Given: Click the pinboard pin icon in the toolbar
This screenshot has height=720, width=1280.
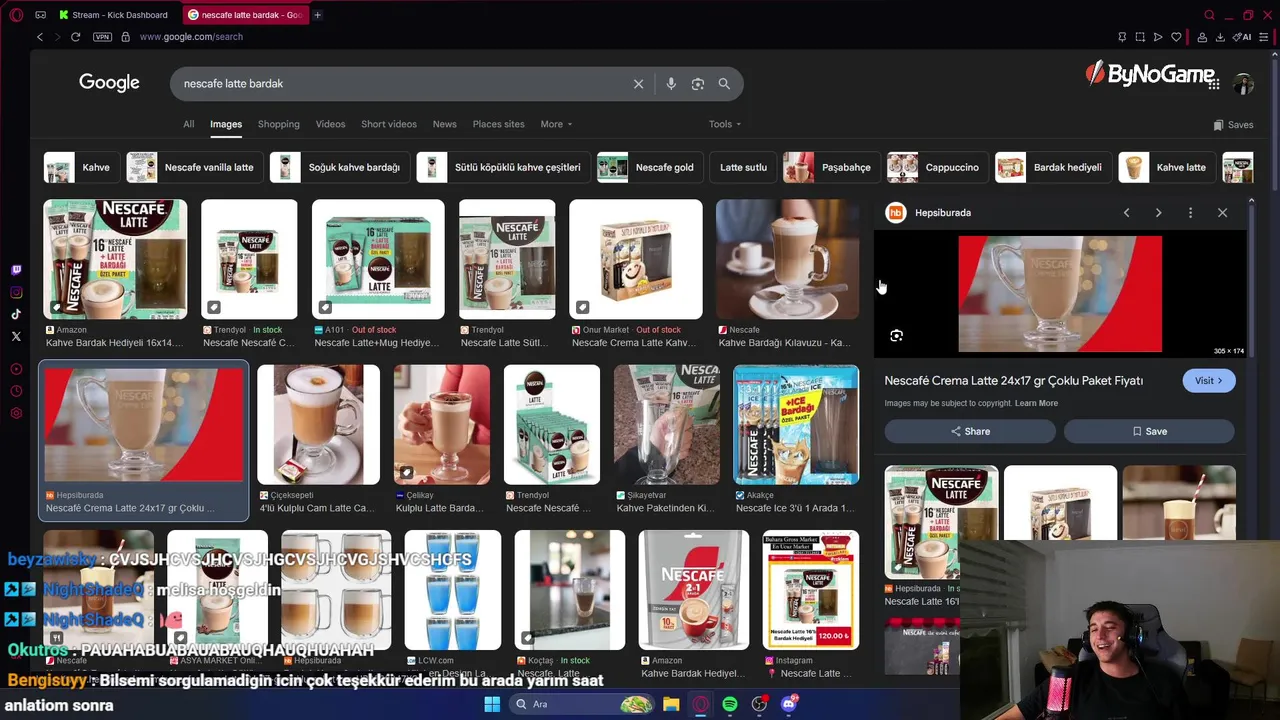Looking at the screenshot, I should pos(1122,37).
